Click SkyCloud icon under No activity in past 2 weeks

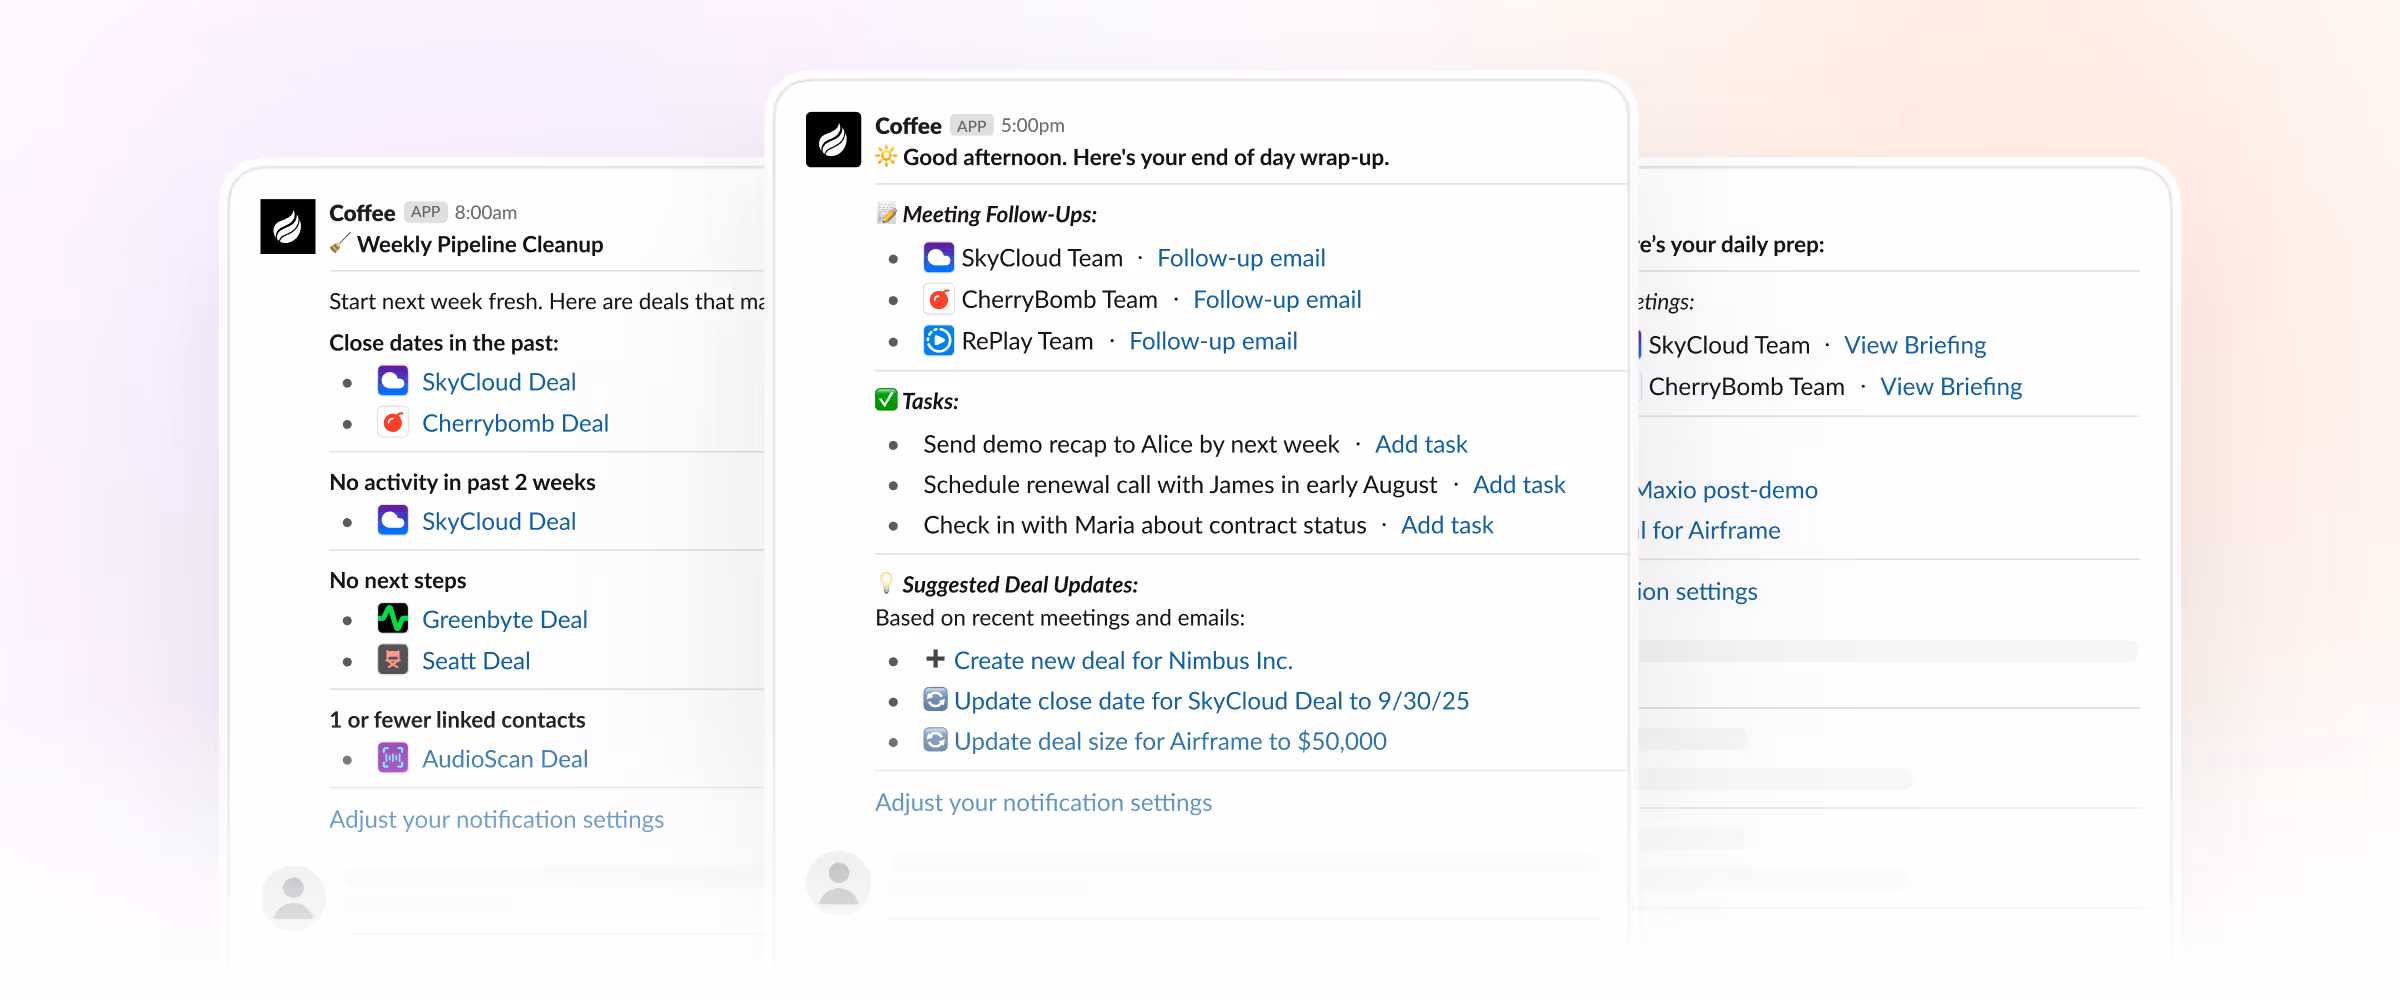pyautogui.click(x=393, y=520)
